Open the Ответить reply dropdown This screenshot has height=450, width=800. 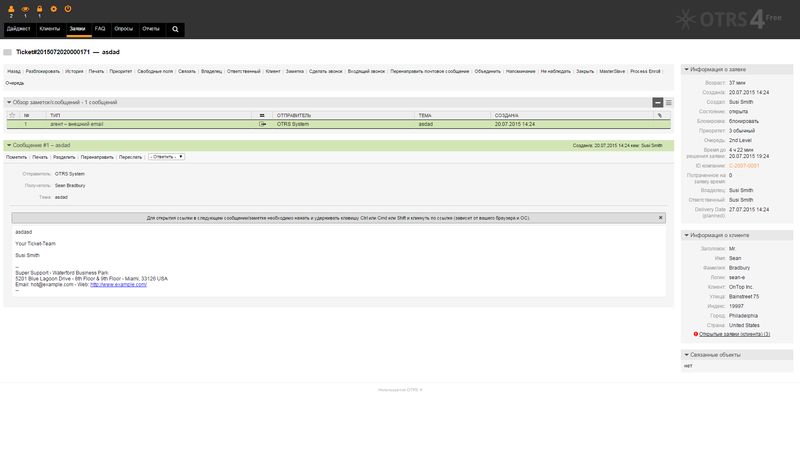tap(166, 157)
